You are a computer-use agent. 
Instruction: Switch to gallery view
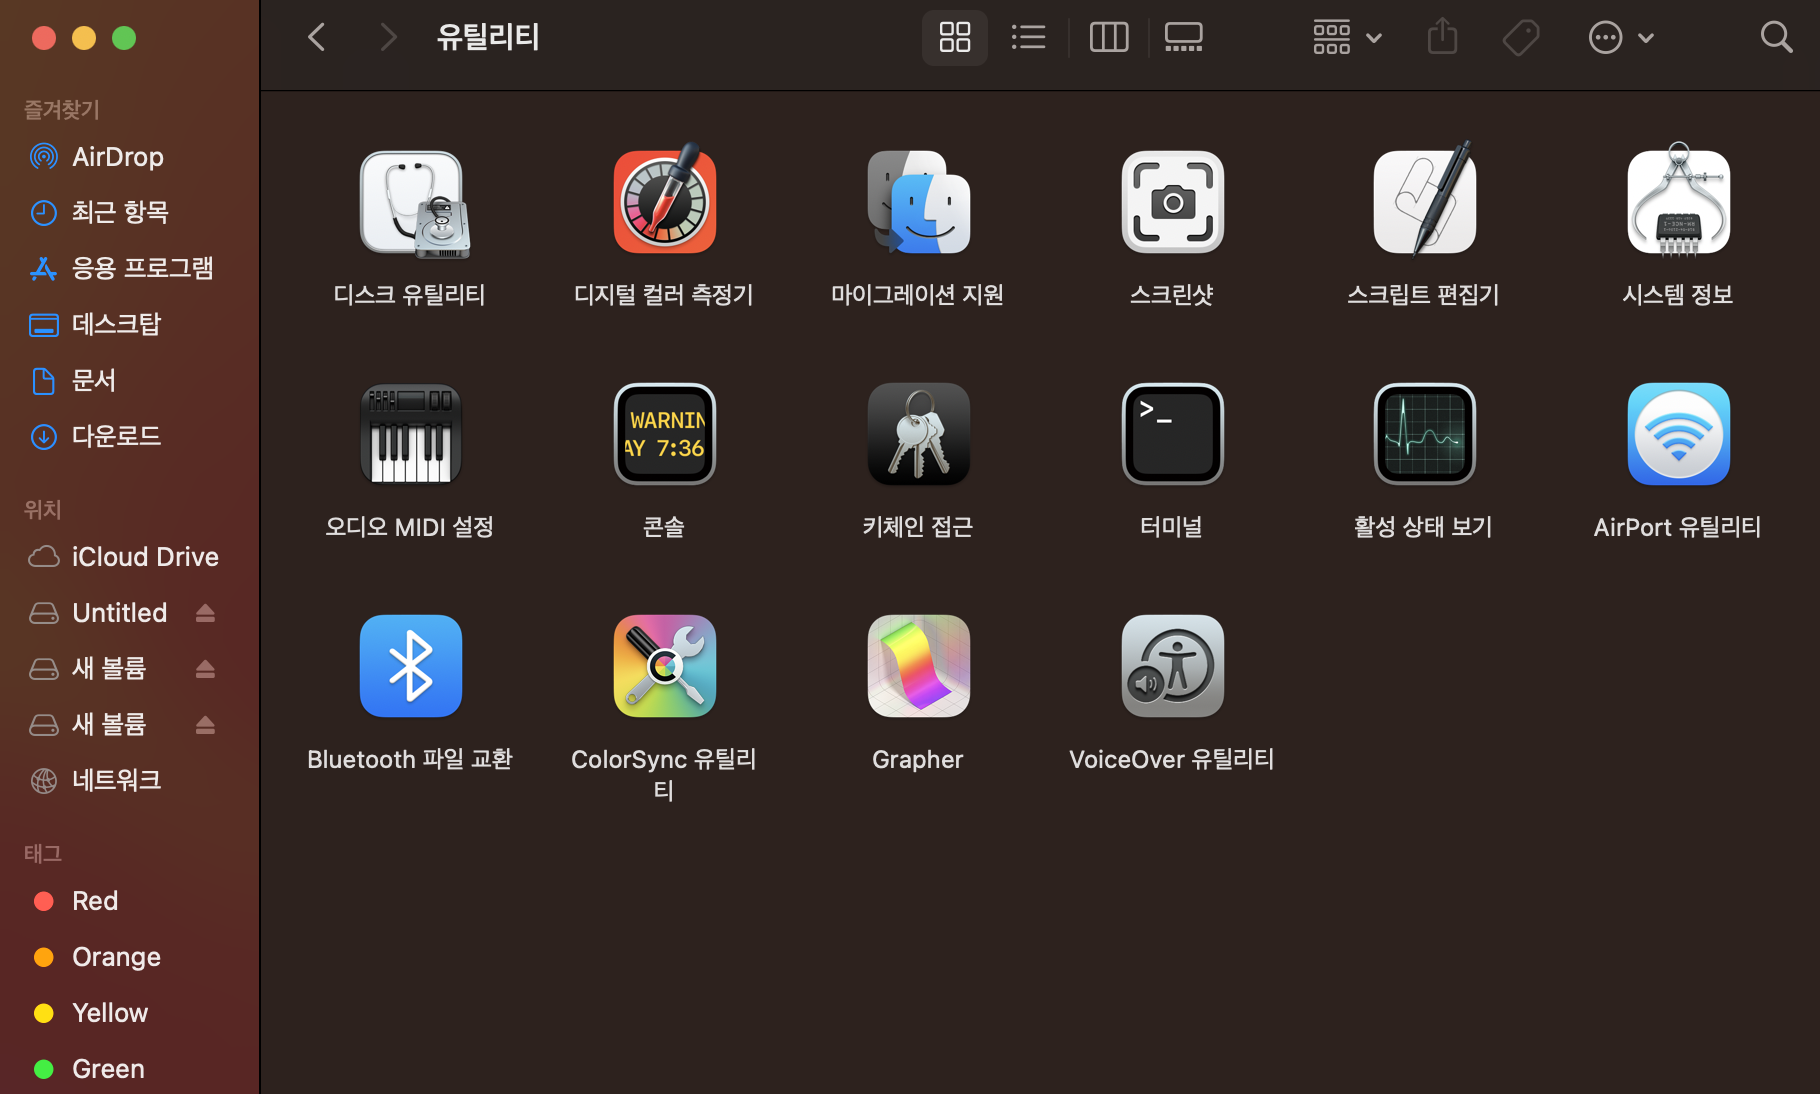pos(1183,37)
